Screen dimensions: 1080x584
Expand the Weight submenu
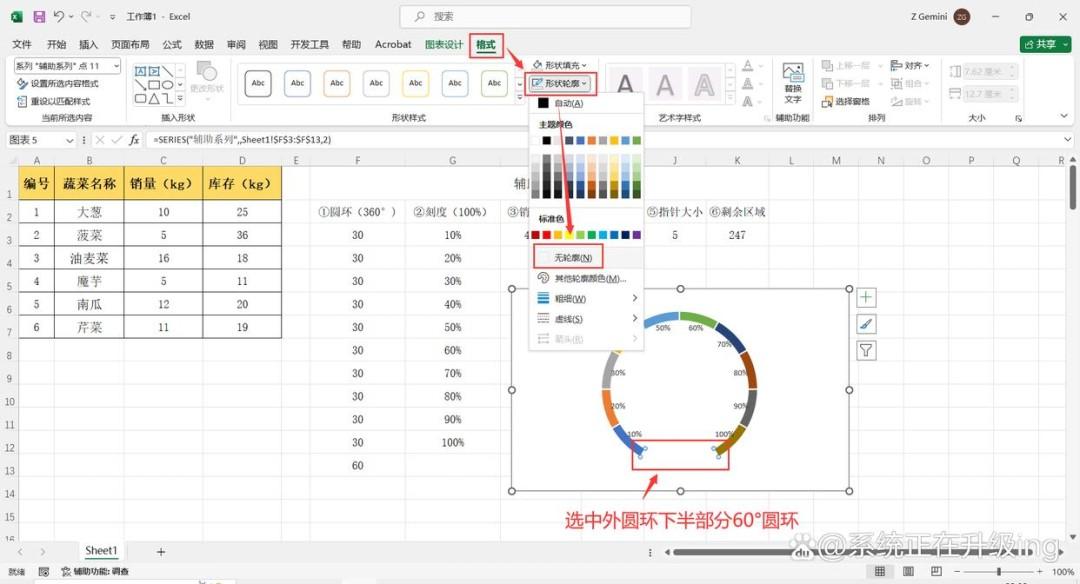click(587, 298)
